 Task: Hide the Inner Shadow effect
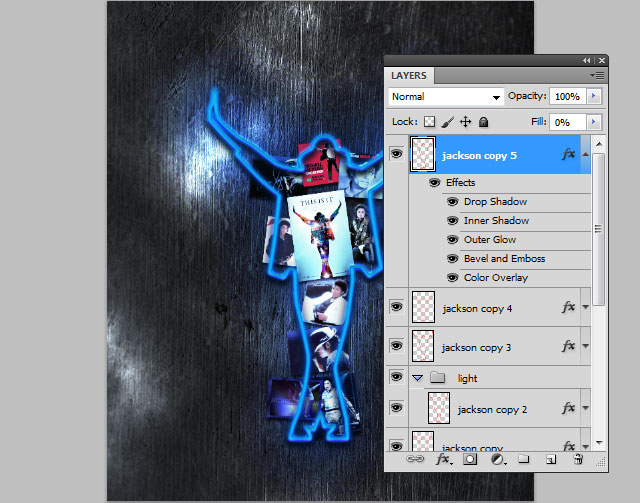click(x=452, y=221)
